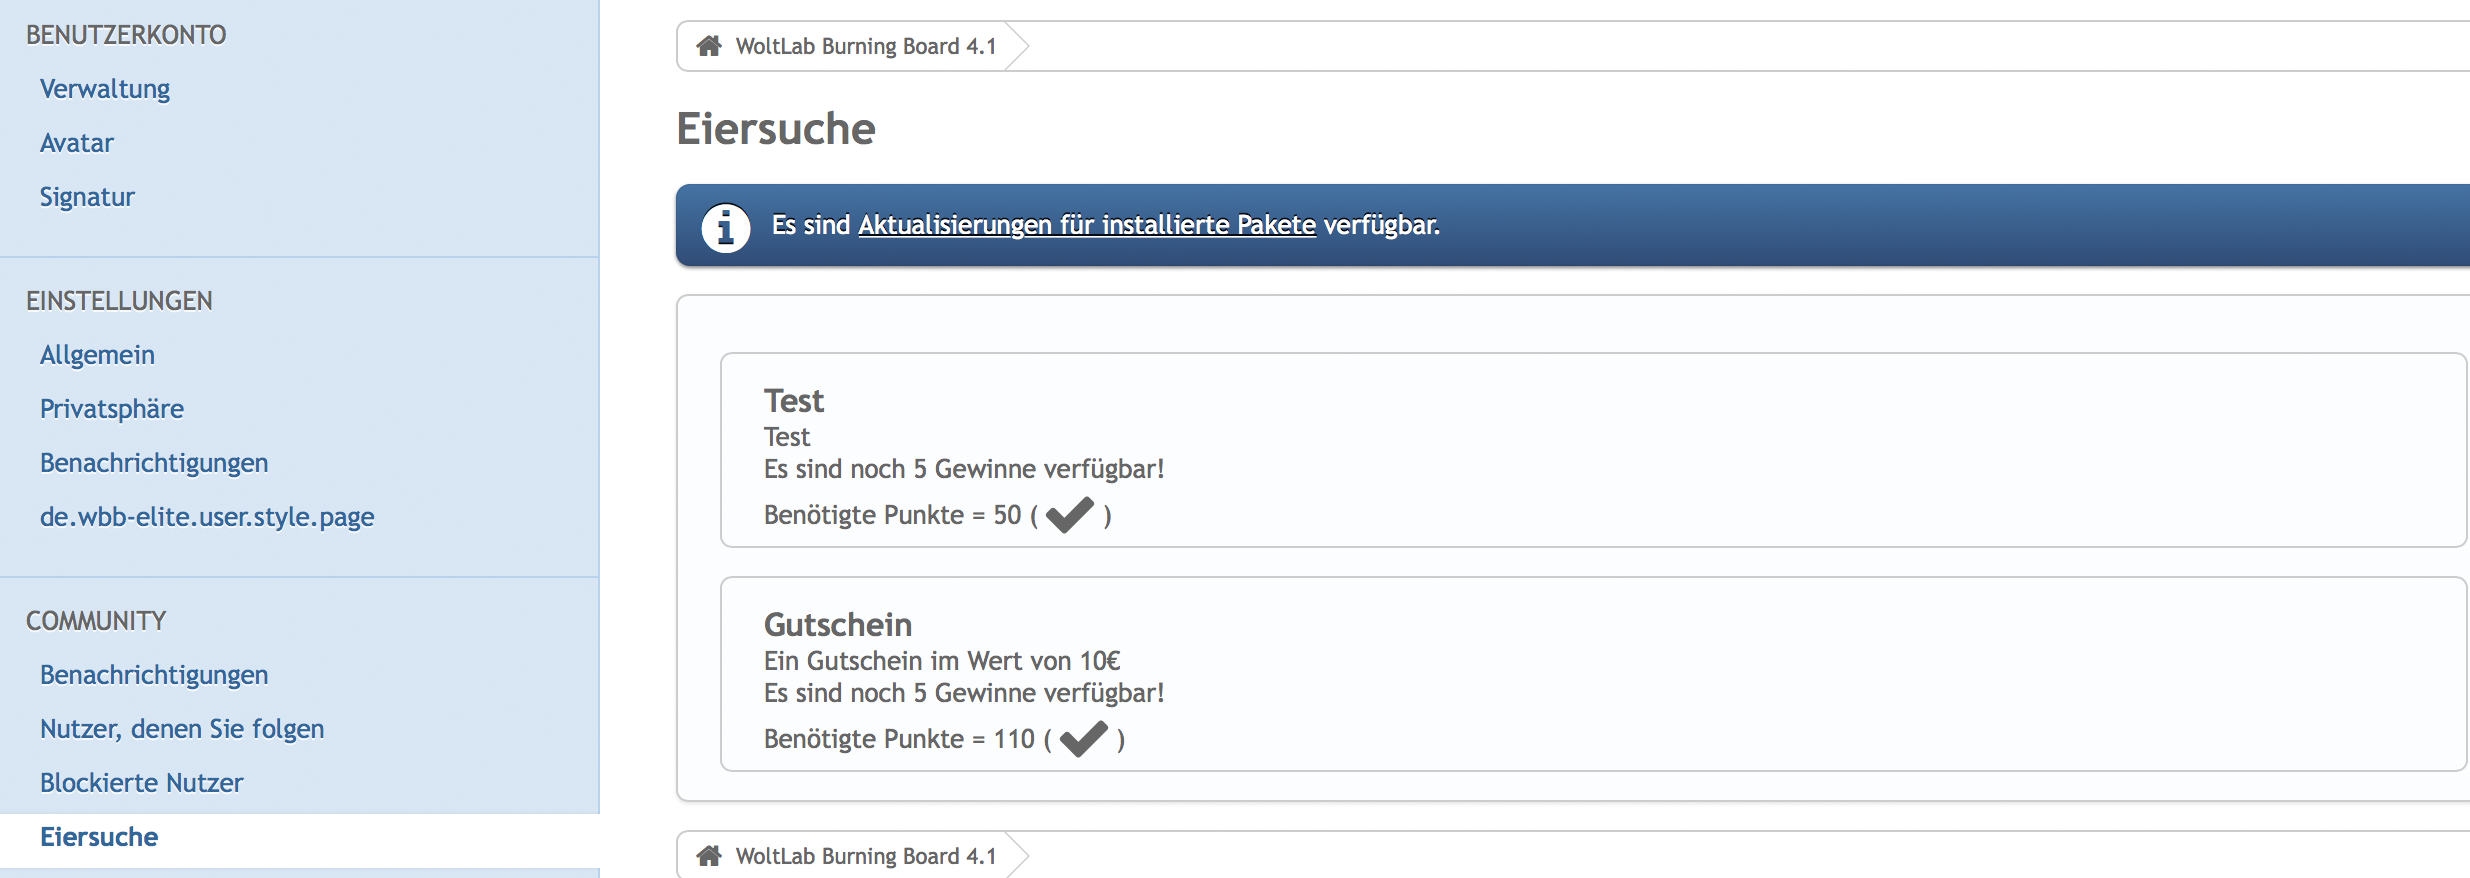
Task: Click the checkmark next to 50 points
Action: tap(1070, 515)
